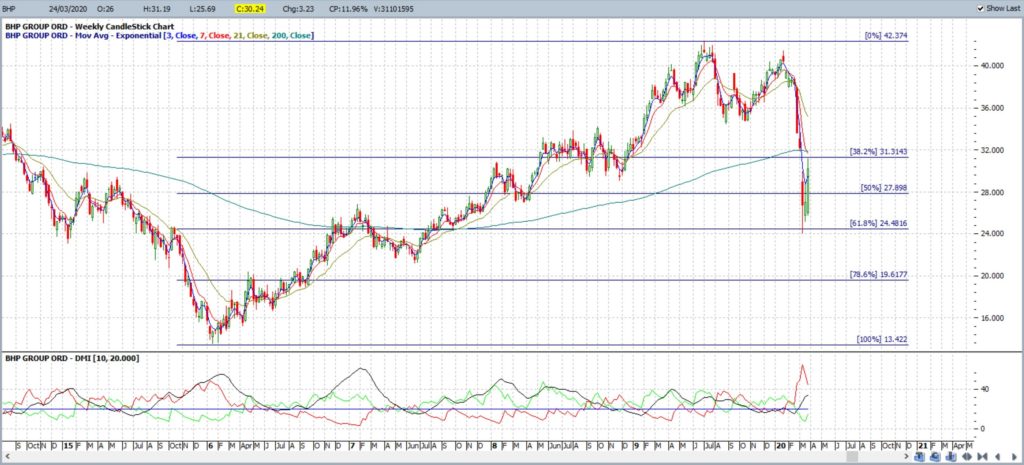Click the [38.2%] 31.3143 Fibonacci label
Viewport: 1024px width, 465px height.
[878, 152]
